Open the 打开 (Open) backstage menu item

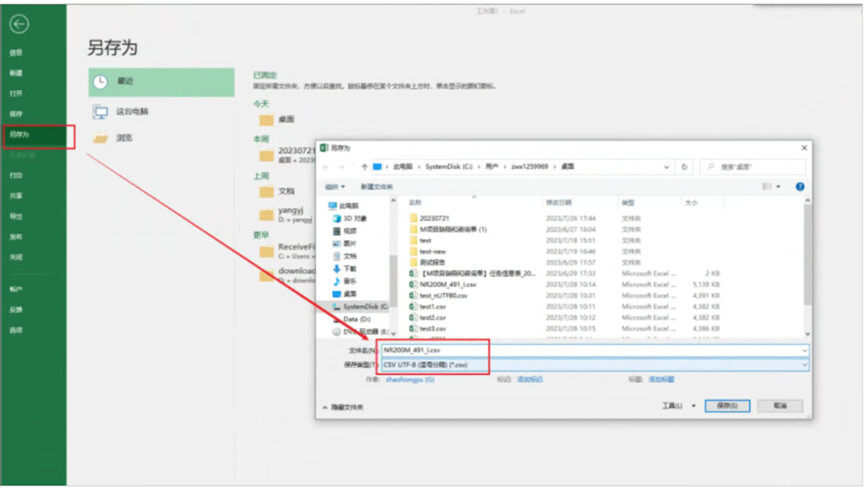pos(16,93)
